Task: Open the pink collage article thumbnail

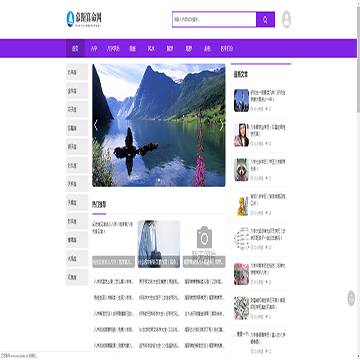Action: click(241, 274)
